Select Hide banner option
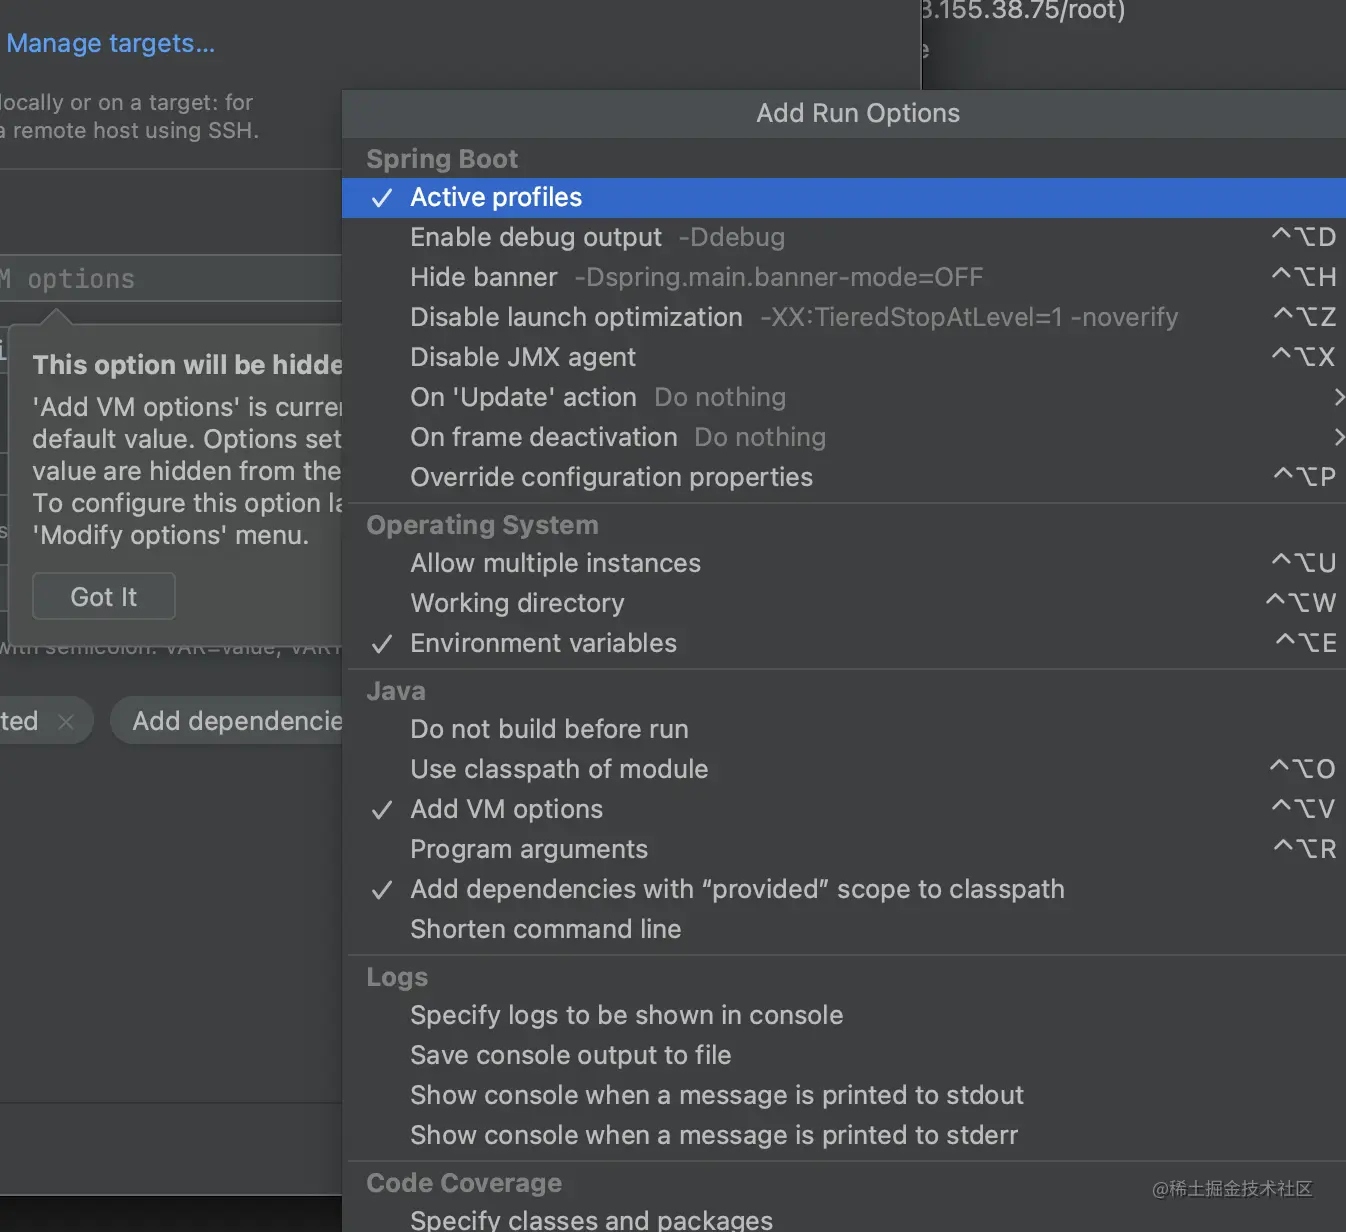The width and height of the screenshot is (1346, 1232). (844, 278)
